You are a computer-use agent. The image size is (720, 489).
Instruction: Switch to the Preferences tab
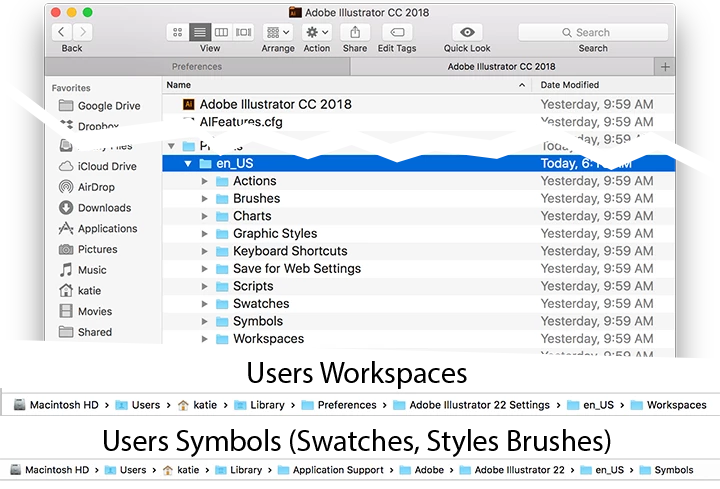point(197,67)
